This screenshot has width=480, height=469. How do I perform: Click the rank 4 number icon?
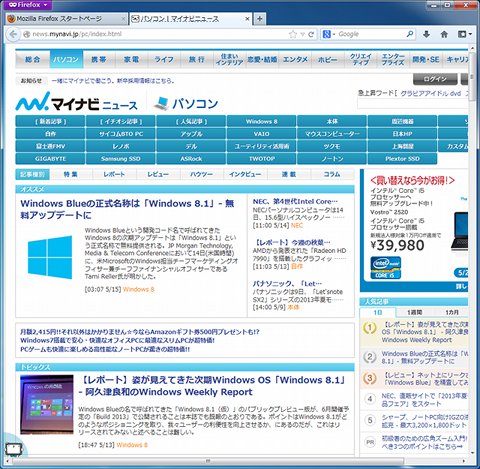[370, 399]
